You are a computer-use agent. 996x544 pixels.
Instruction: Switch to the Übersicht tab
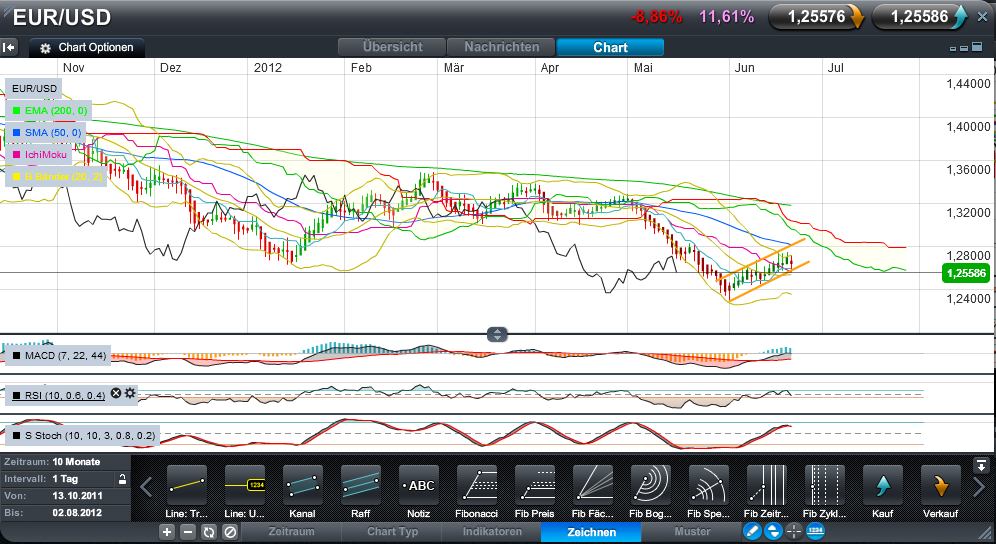392,47
